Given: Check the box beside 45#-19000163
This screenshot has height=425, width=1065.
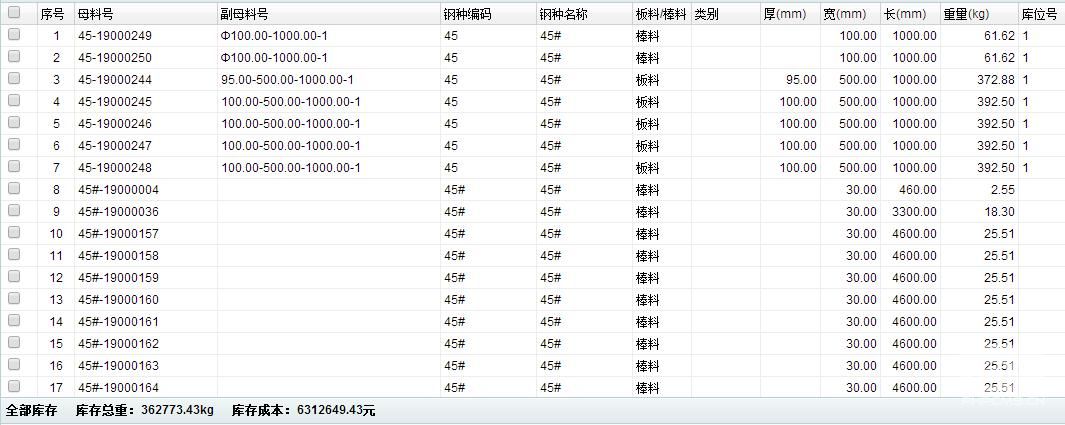Looking at the screenshot, I should click(14, 364).
